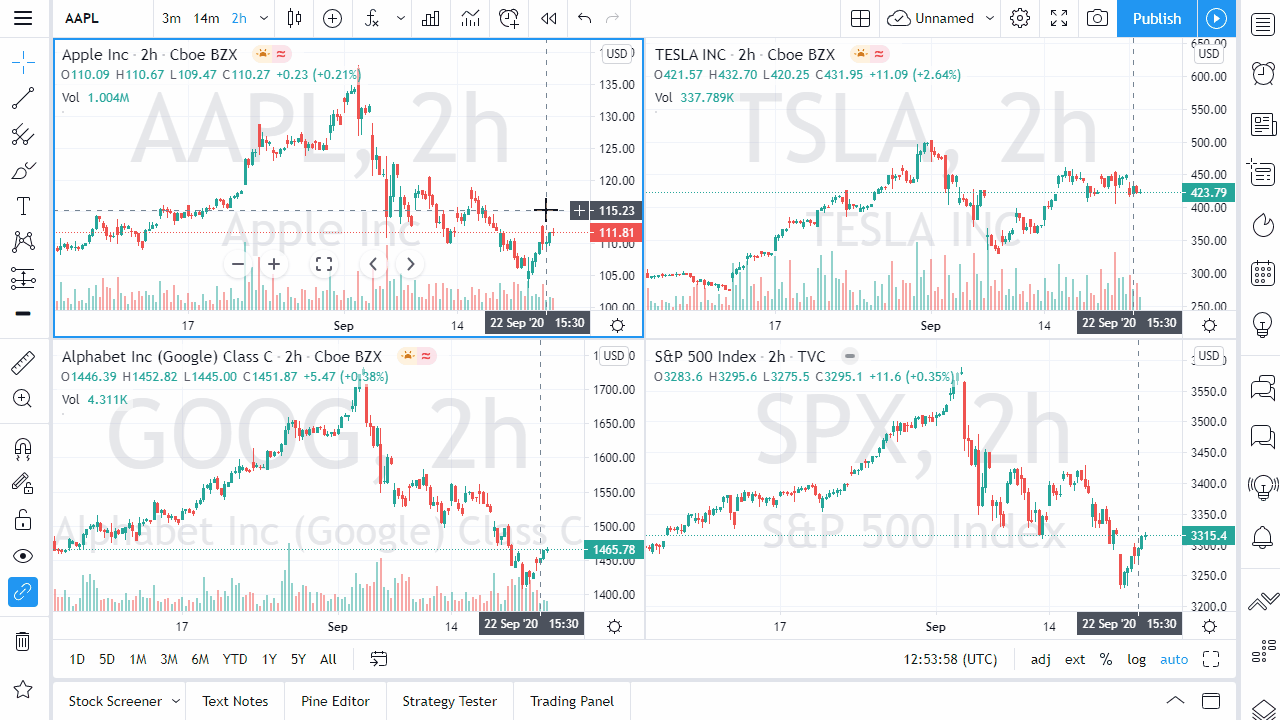Image resolution: width=1280 pixels, height=720 pixels.
Task: Take a chart snapshot with camera
Action: [x=1098, y=18]
